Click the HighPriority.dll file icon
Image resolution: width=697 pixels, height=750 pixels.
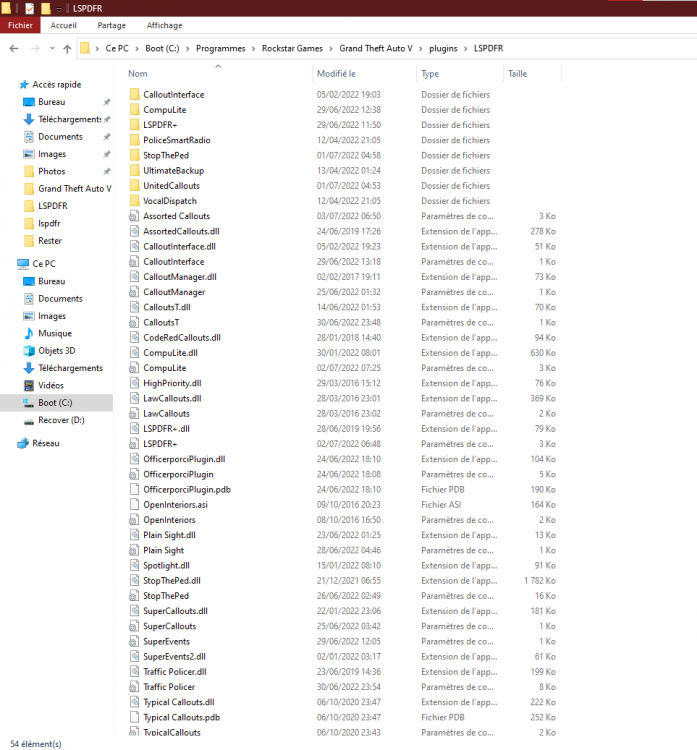(x=134, y=383)
